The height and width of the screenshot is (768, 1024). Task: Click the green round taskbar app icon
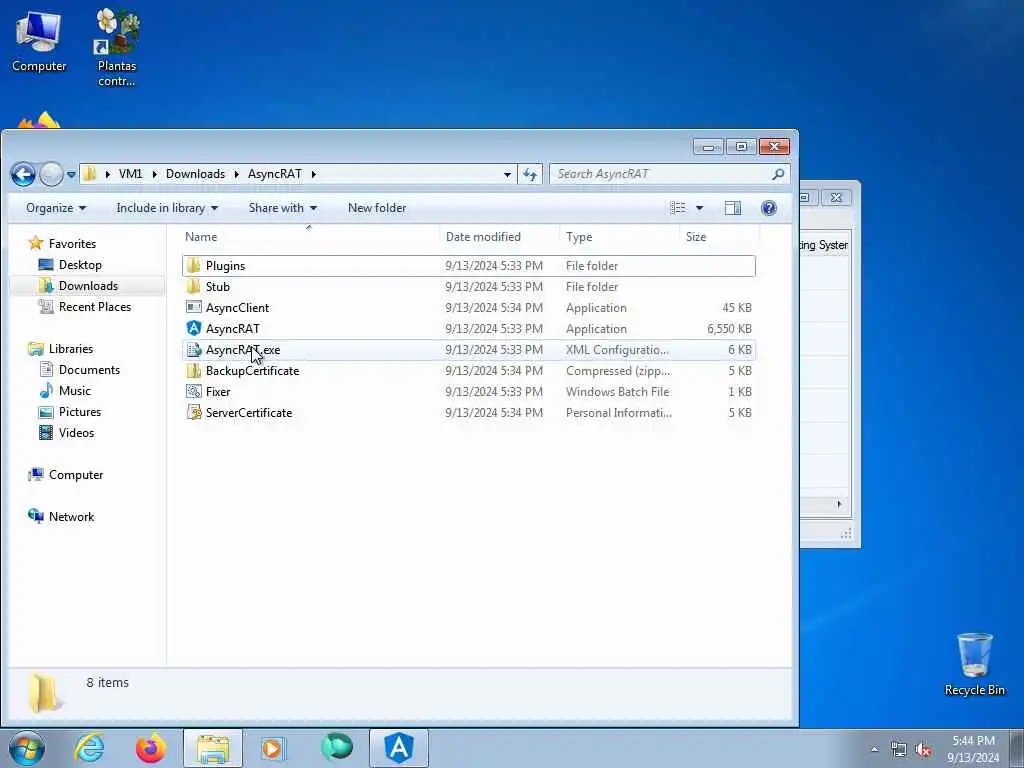click(x=337, y=747)
